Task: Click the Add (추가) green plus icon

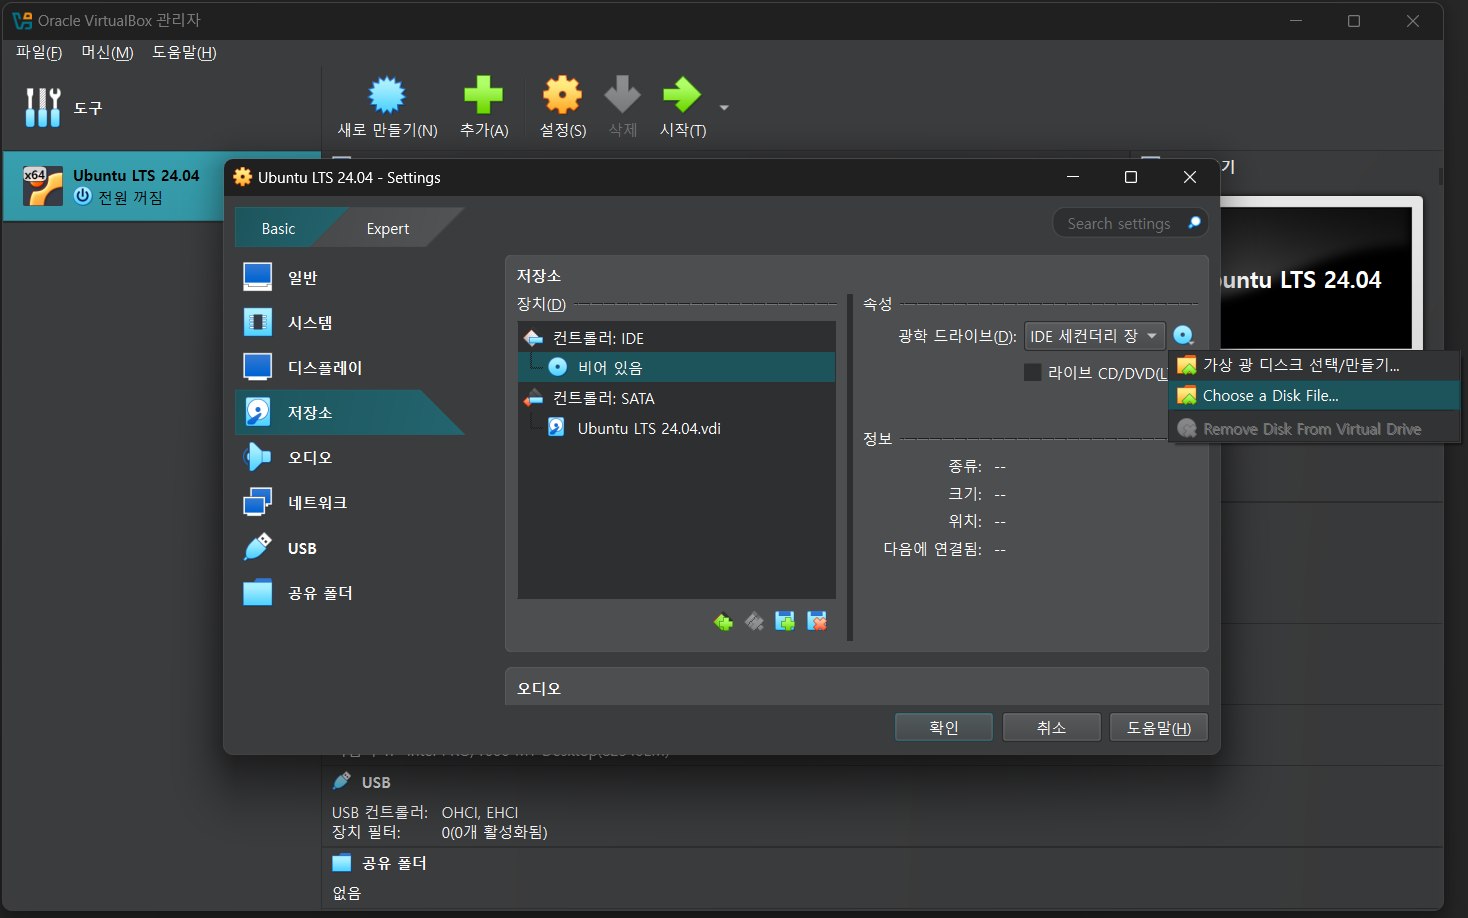Action: [483, 95]
